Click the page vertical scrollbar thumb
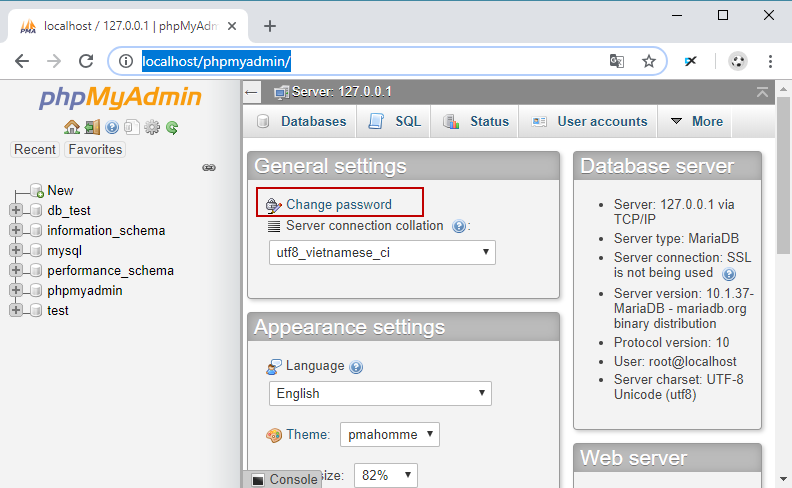The image size is (792, 488). coord(783,177)
